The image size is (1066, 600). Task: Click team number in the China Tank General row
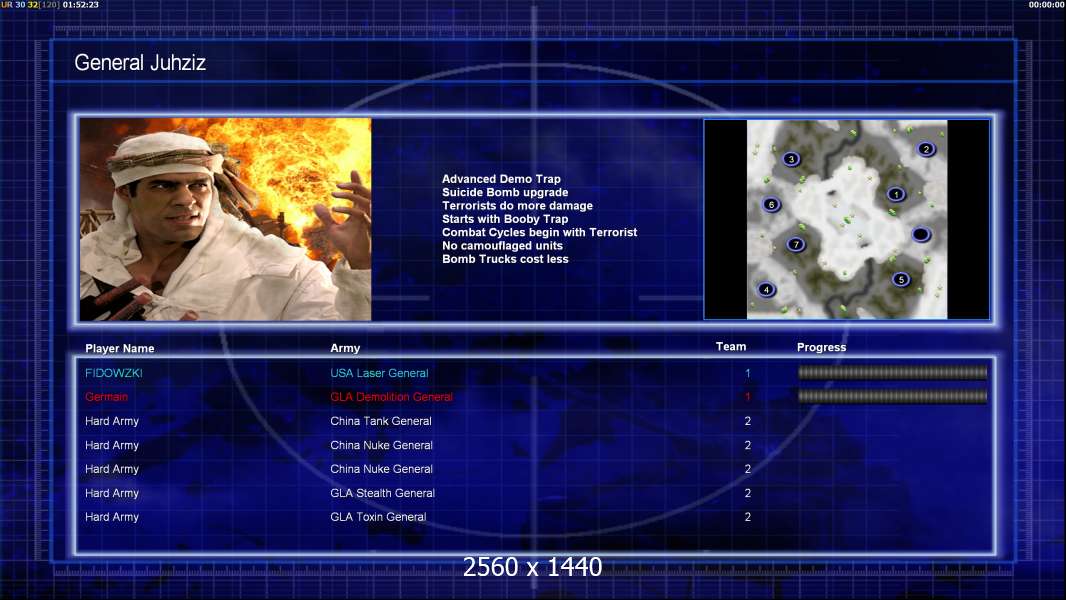pos(748,421)
